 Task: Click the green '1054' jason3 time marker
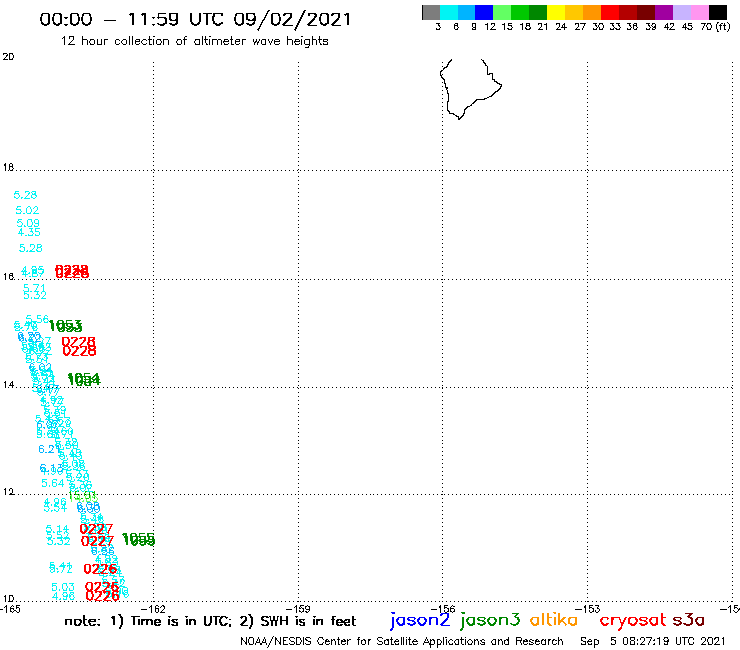pyautogui.click(x=84, y=379)
